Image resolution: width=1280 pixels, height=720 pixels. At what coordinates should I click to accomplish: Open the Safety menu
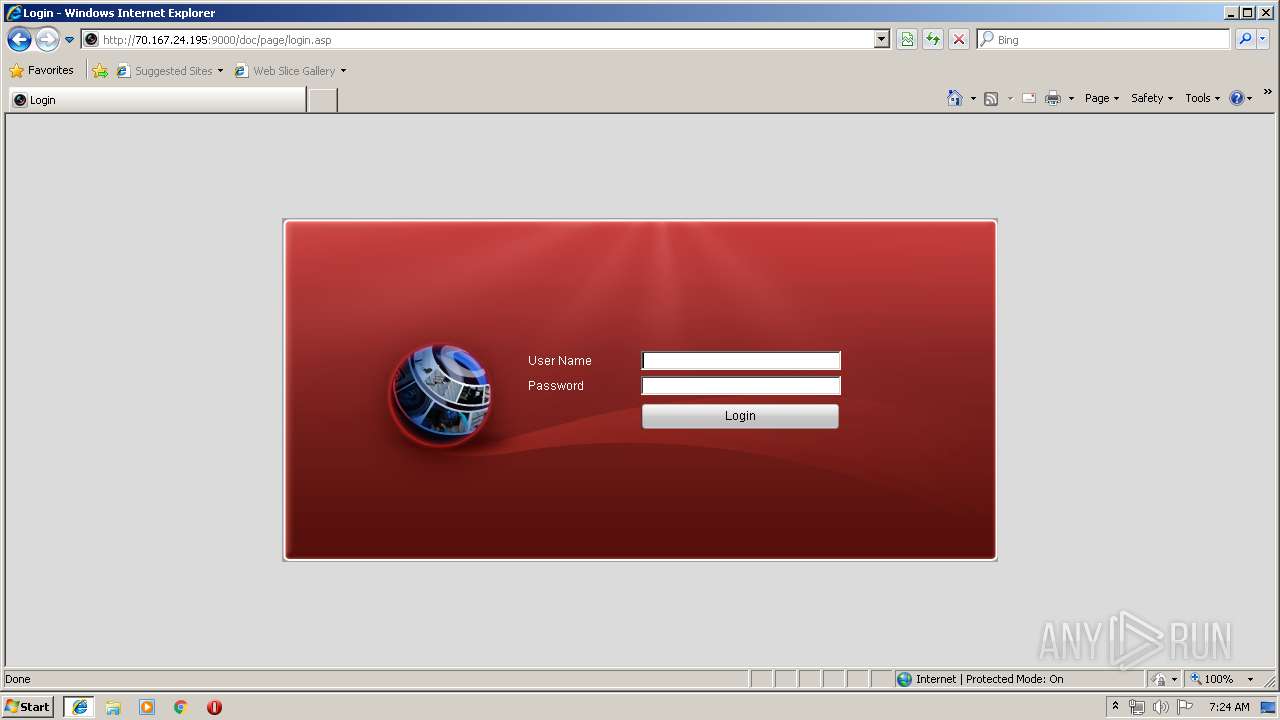click(x=1152, y=98)
